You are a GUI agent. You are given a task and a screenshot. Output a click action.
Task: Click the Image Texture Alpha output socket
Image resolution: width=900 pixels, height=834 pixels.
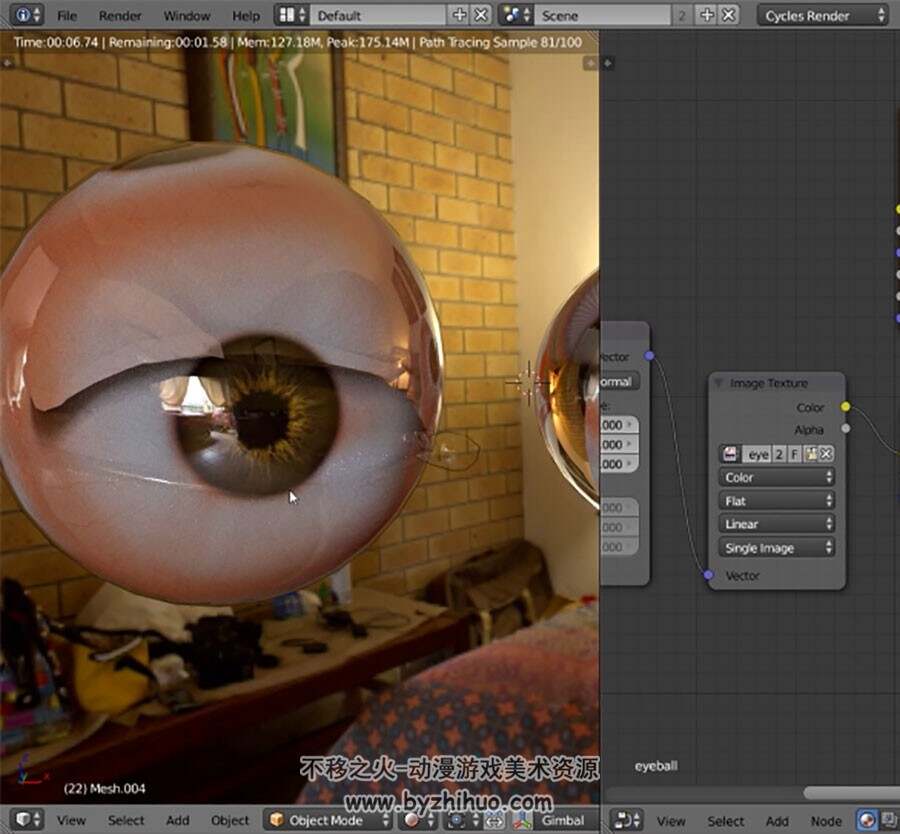[x=845, y=428]
